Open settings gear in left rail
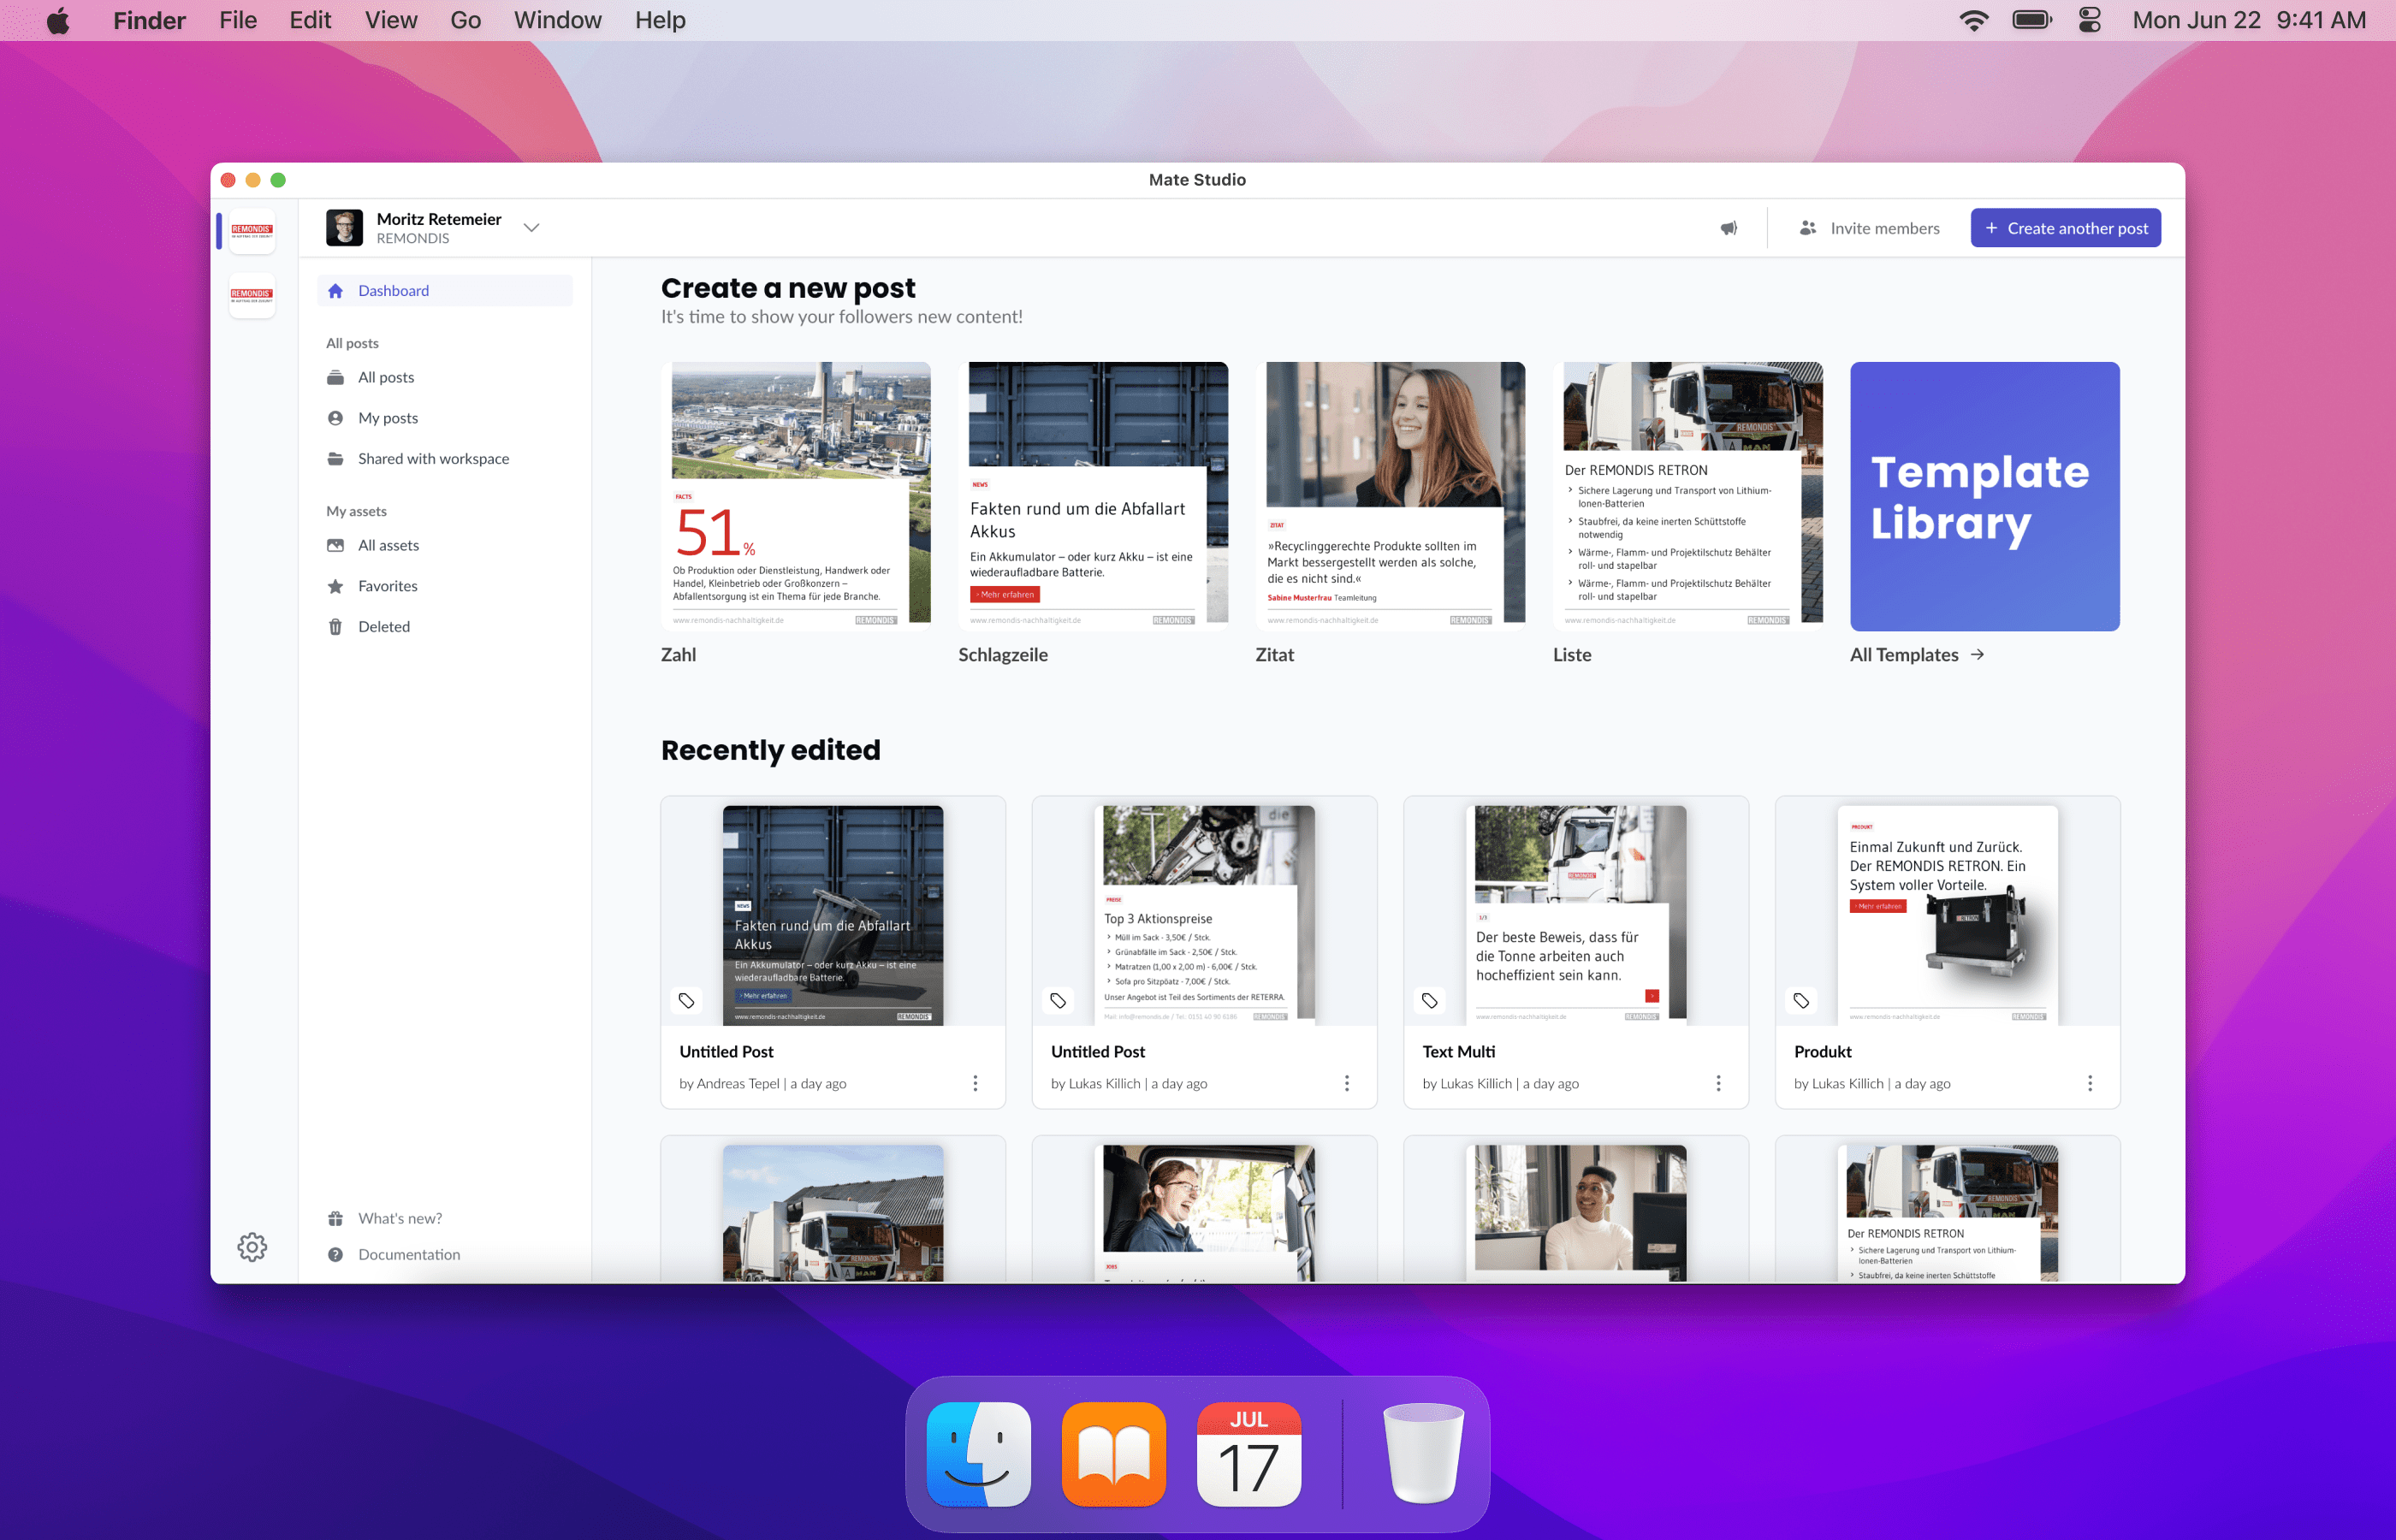This screenshot has height=1540, width=2396. pyautogui.click(x=252, y=1246)
